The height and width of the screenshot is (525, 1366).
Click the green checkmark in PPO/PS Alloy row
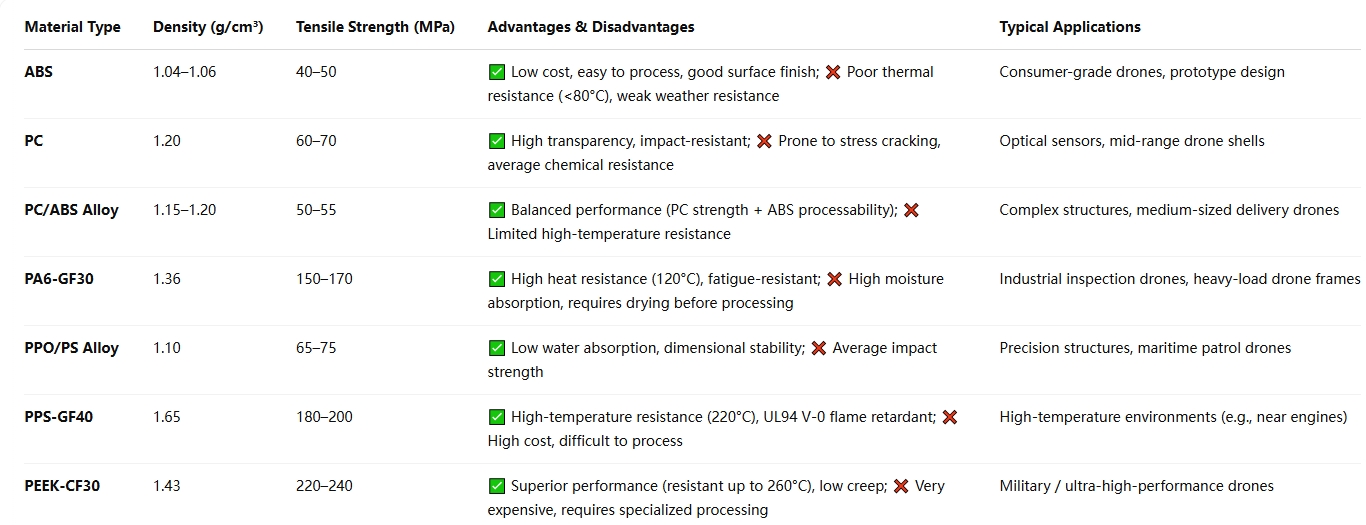point(497,348)
